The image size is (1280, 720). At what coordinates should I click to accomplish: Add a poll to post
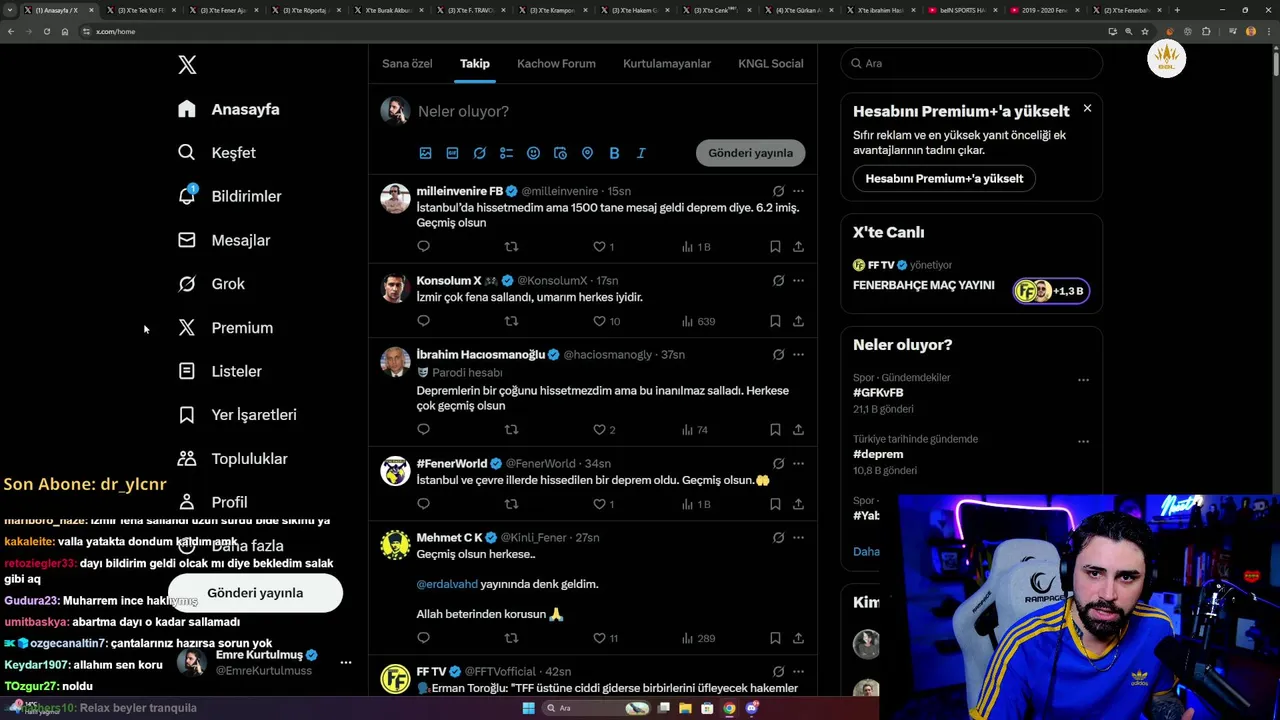coord(506,153)
